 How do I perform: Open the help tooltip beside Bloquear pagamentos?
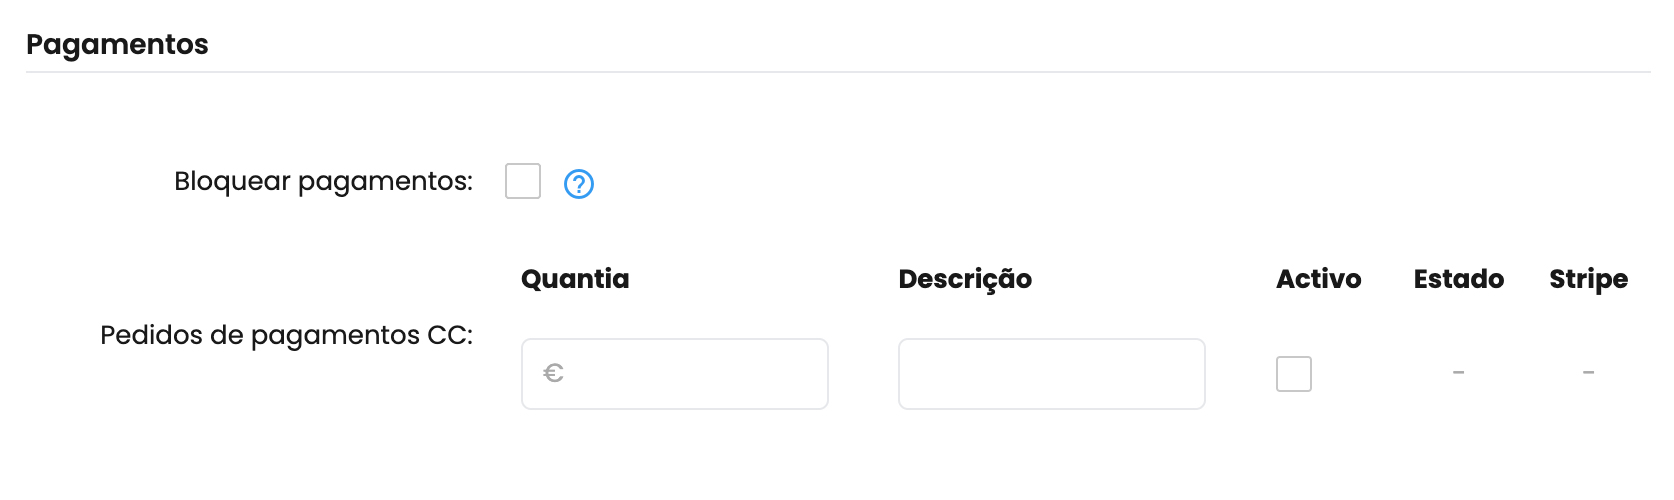point(579,184)
